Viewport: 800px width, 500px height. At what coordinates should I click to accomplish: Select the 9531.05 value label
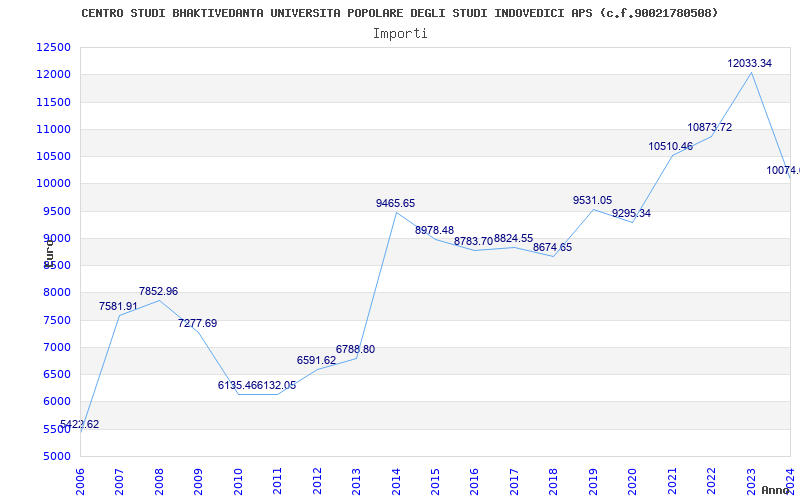(592, 201)
